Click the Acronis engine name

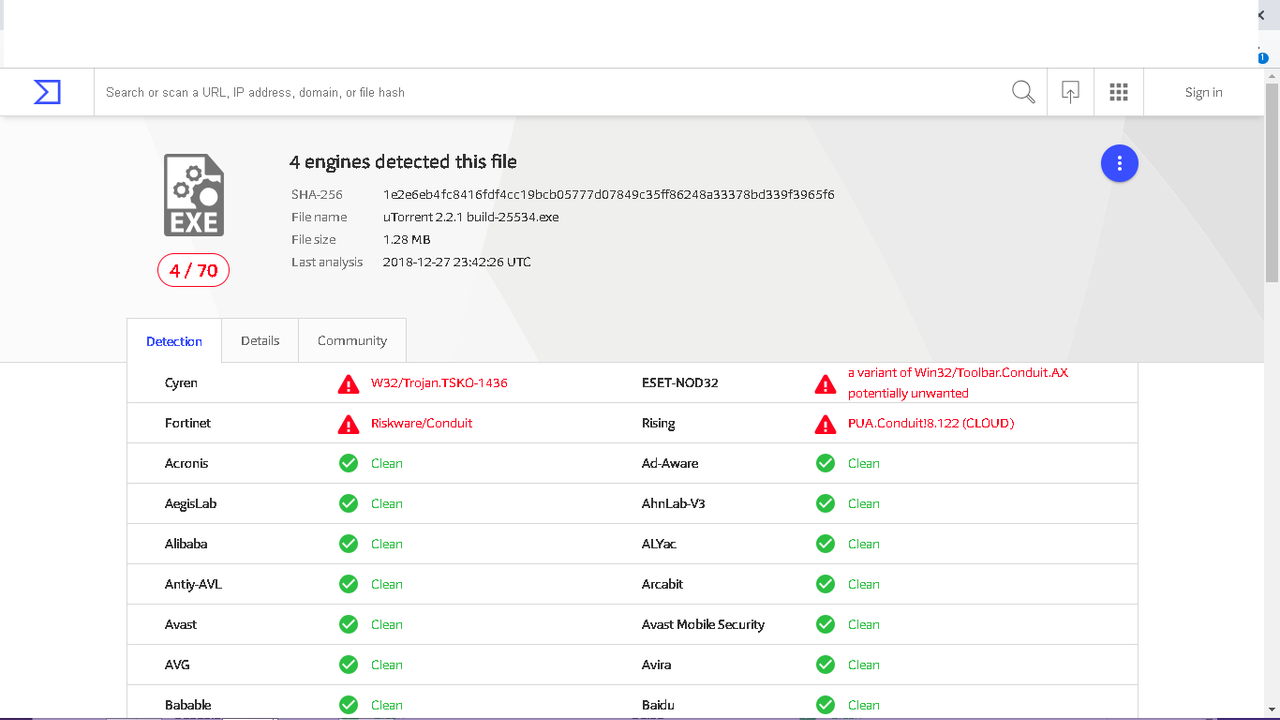pos(187,463)
